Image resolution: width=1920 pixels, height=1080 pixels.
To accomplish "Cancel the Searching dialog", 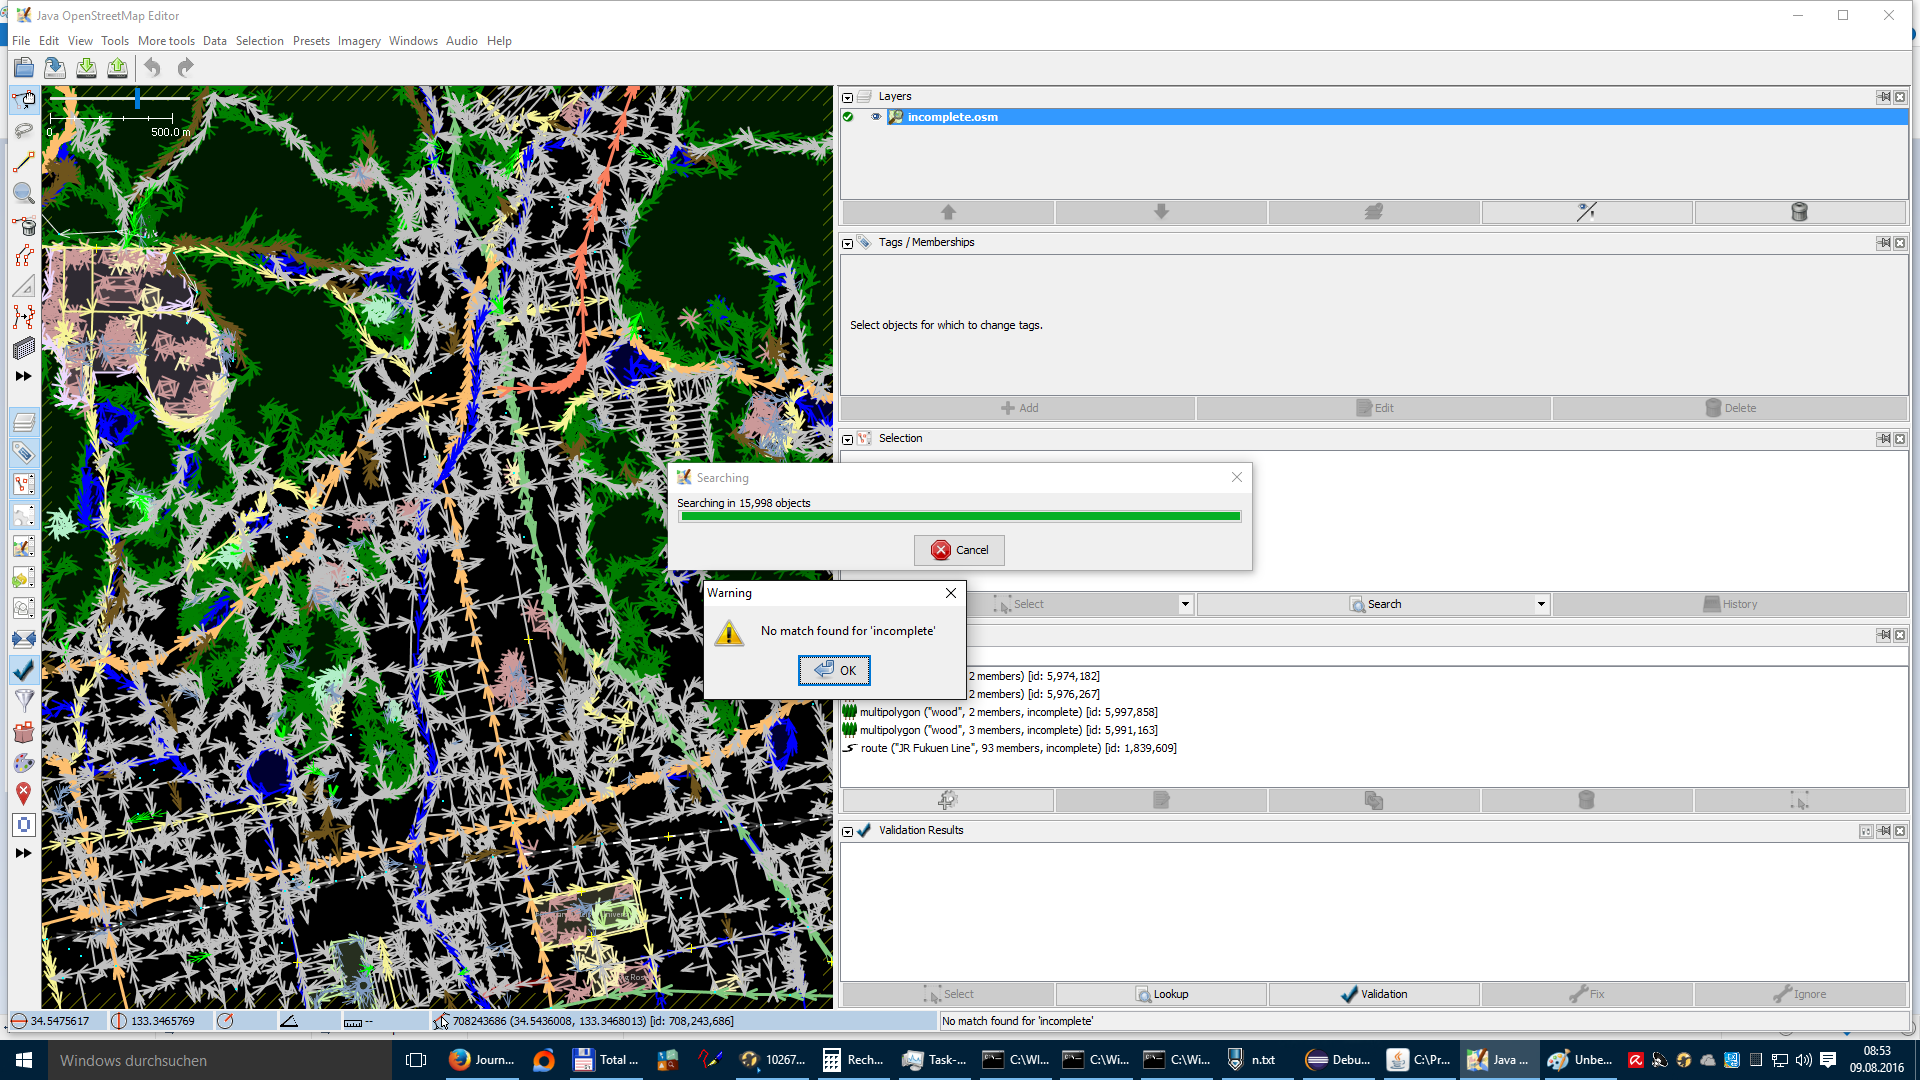I will pos(959,550).
